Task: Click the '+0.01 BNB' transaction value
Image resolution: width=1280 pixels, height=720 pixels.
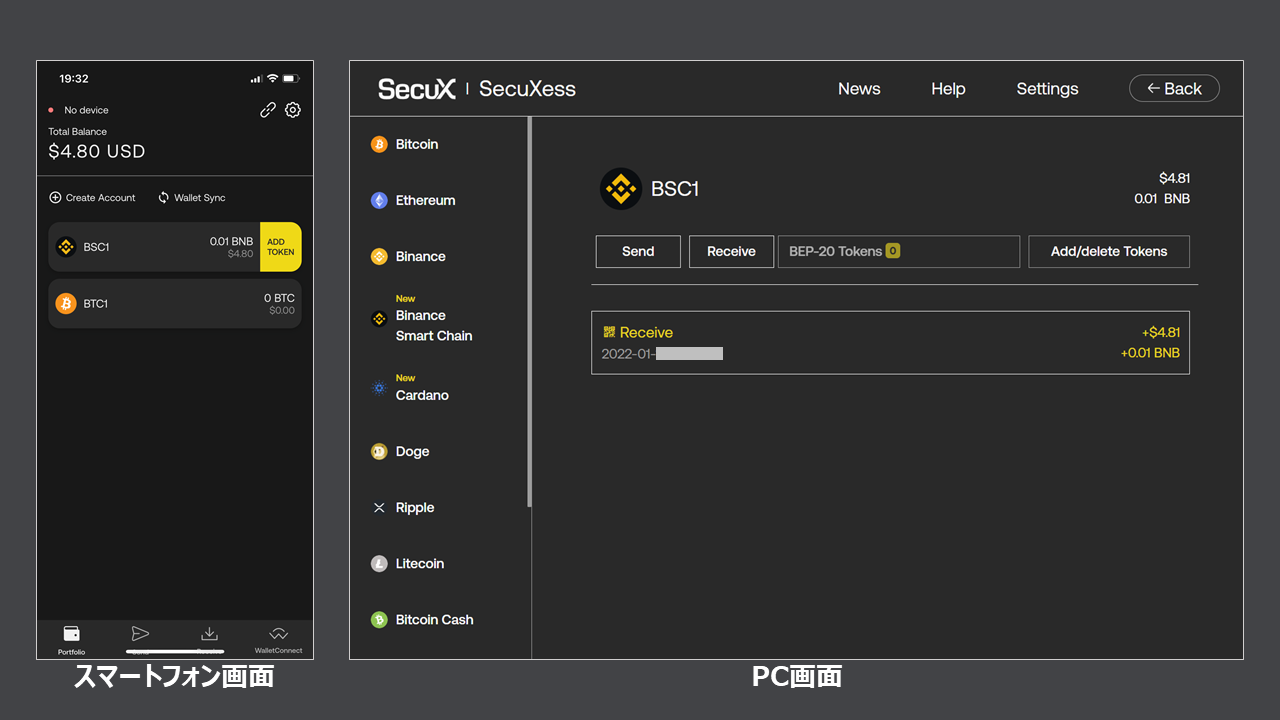Action: click(1151, 353)
